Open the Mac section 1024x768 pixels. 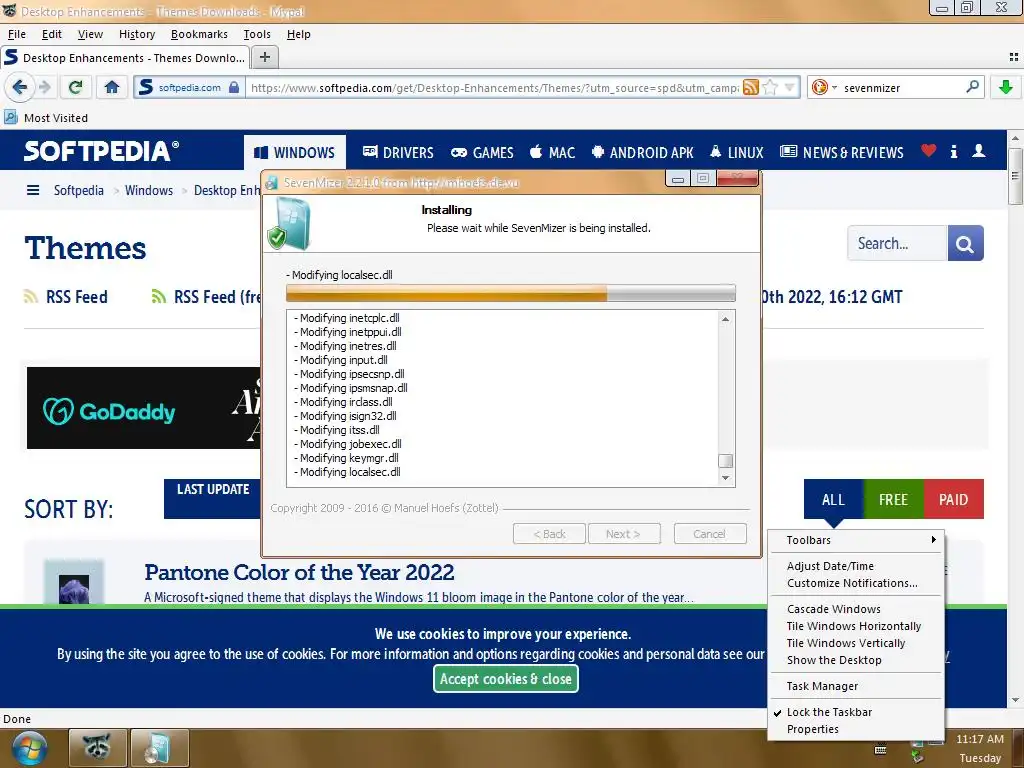pyautogui.click(x=552, y=152)
